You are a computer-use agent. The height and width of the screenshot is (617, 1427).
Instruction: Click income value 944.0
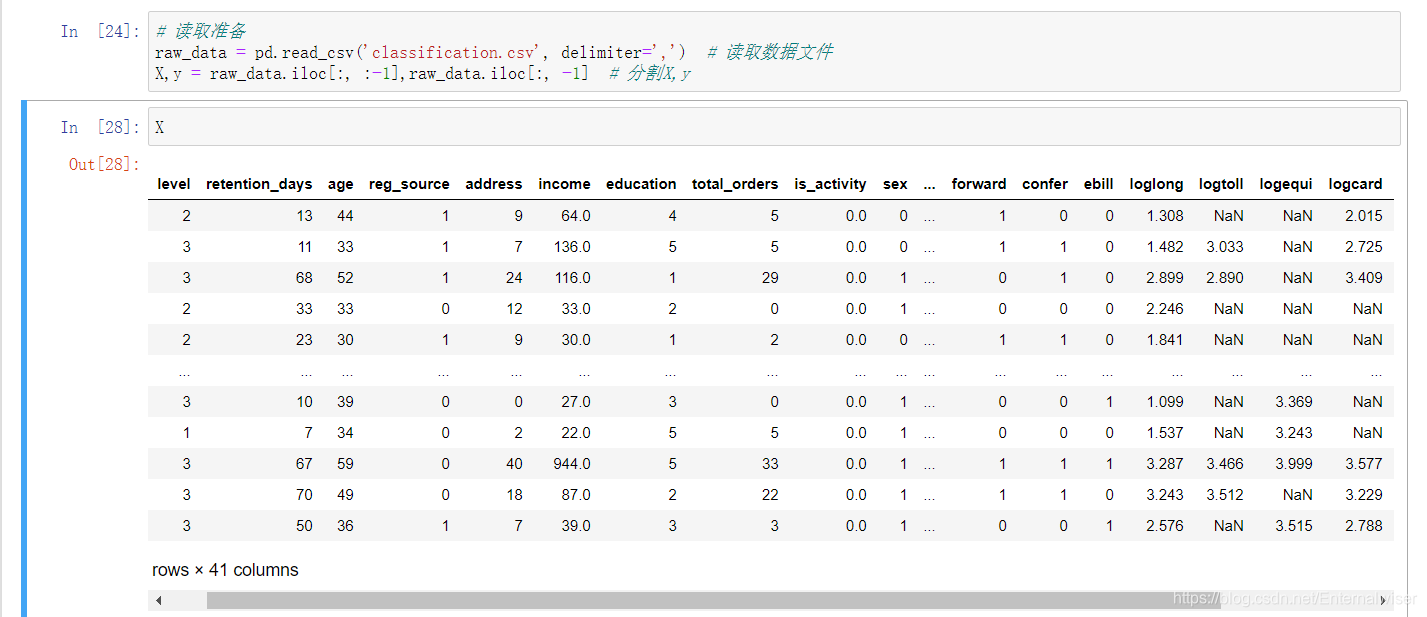click(x=571, y=464)
